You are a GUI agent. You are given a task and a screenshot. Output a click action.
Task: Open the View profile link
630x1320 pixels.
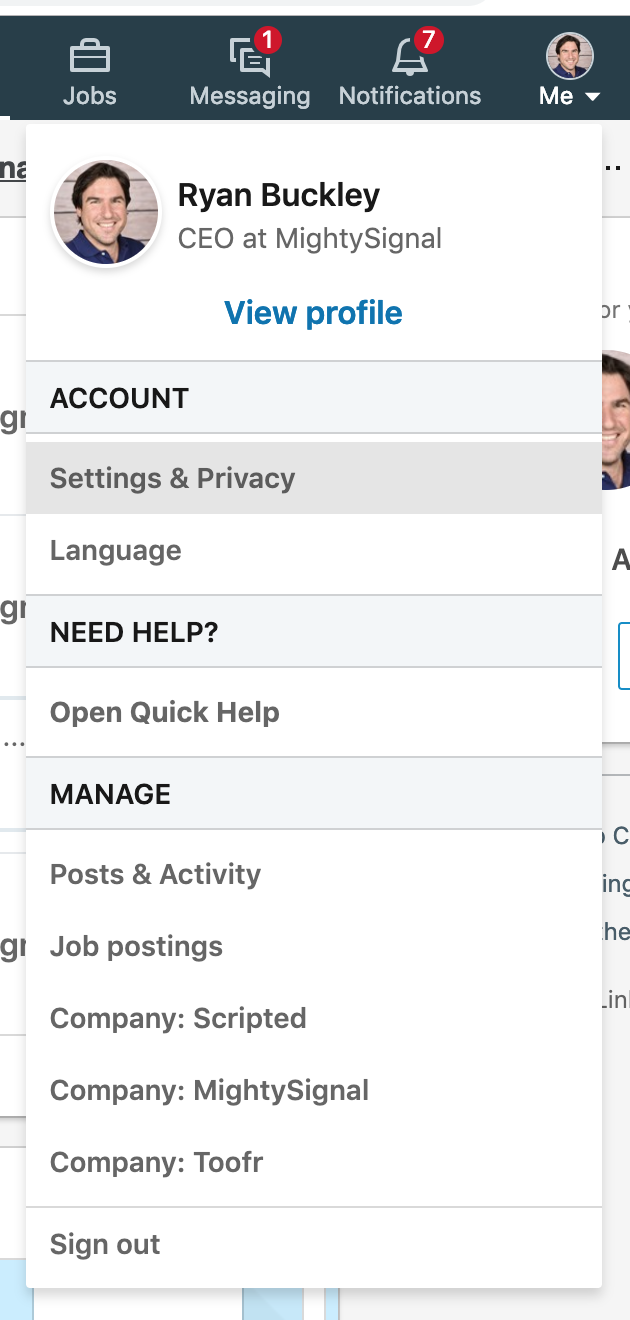coord(313,313)
